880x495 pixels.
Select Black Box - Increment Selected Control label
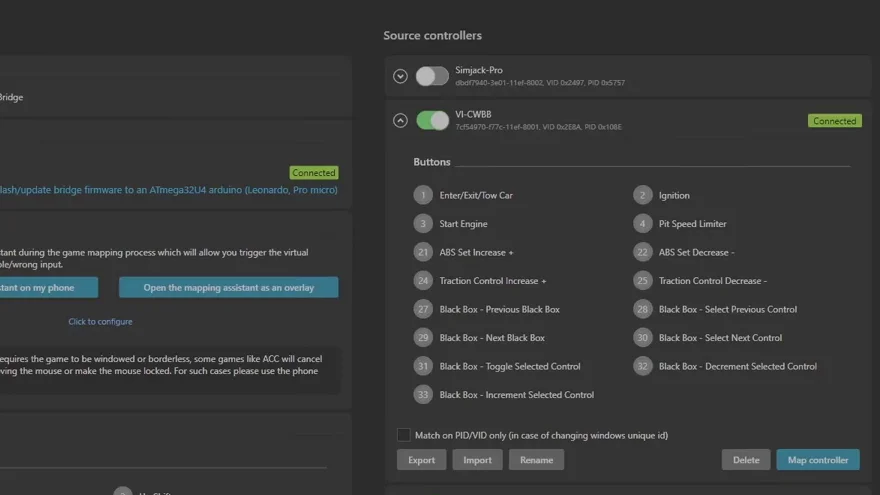click(517, 395)
